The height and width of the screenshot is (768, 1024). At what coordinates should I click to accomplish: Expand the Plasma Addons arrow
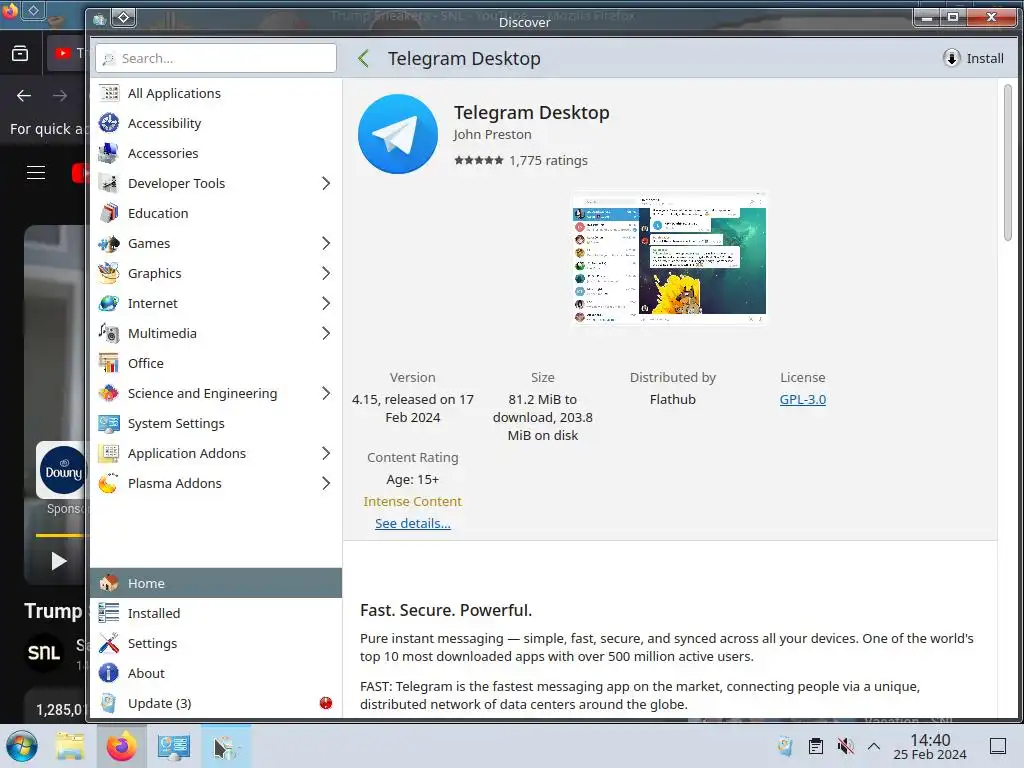click(326, 484)
